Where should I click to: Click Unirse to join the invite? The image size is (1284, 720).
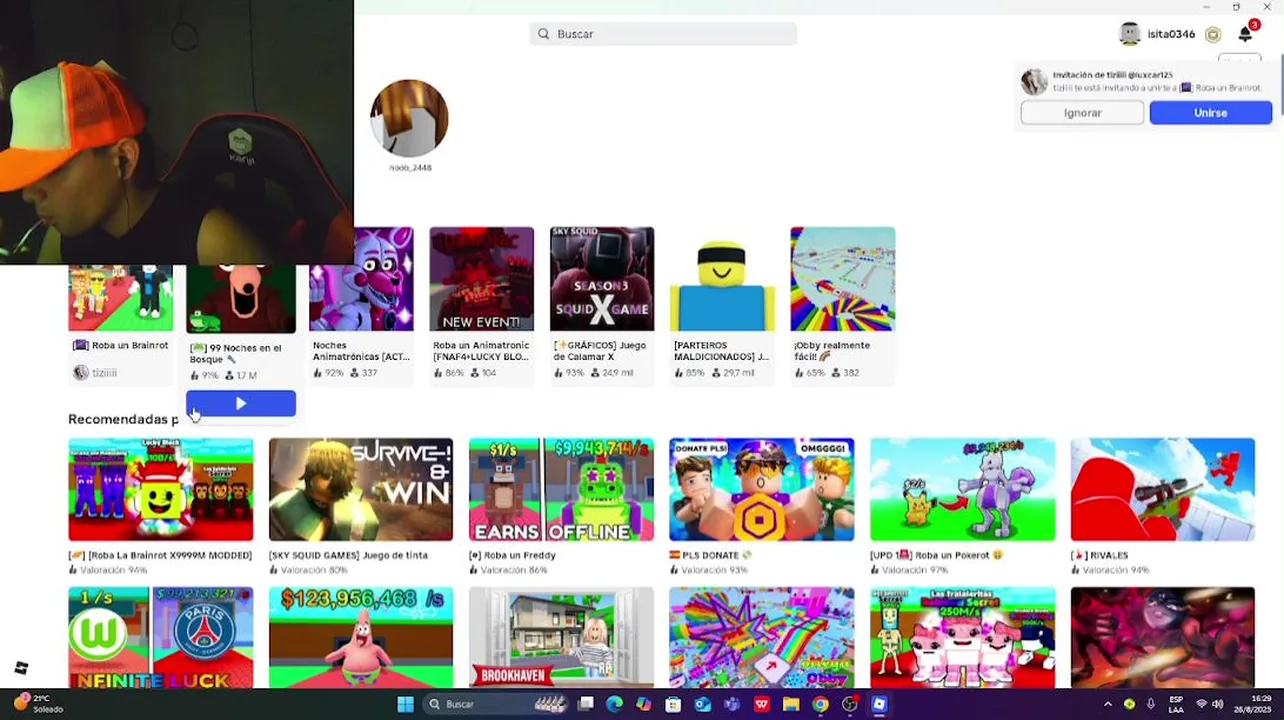coord(1210,113)
